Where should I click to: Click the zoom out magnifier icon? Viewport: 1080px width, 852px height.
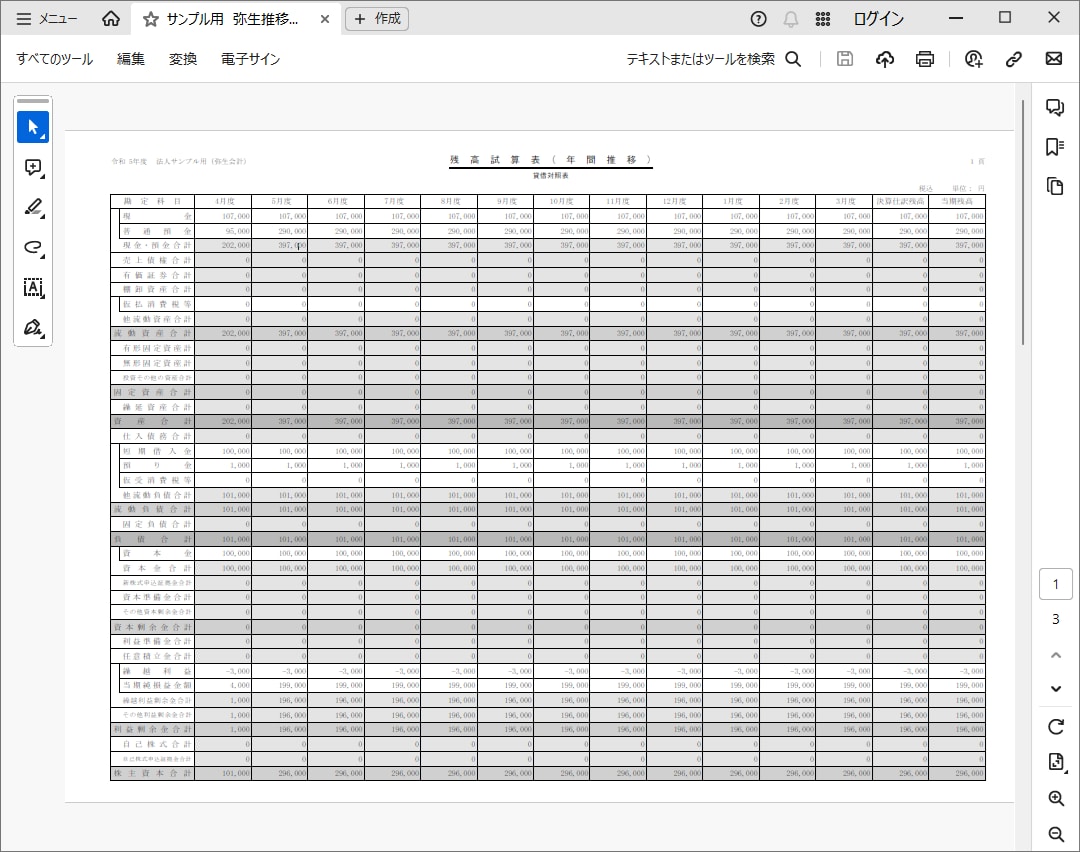click(1055, 834)
